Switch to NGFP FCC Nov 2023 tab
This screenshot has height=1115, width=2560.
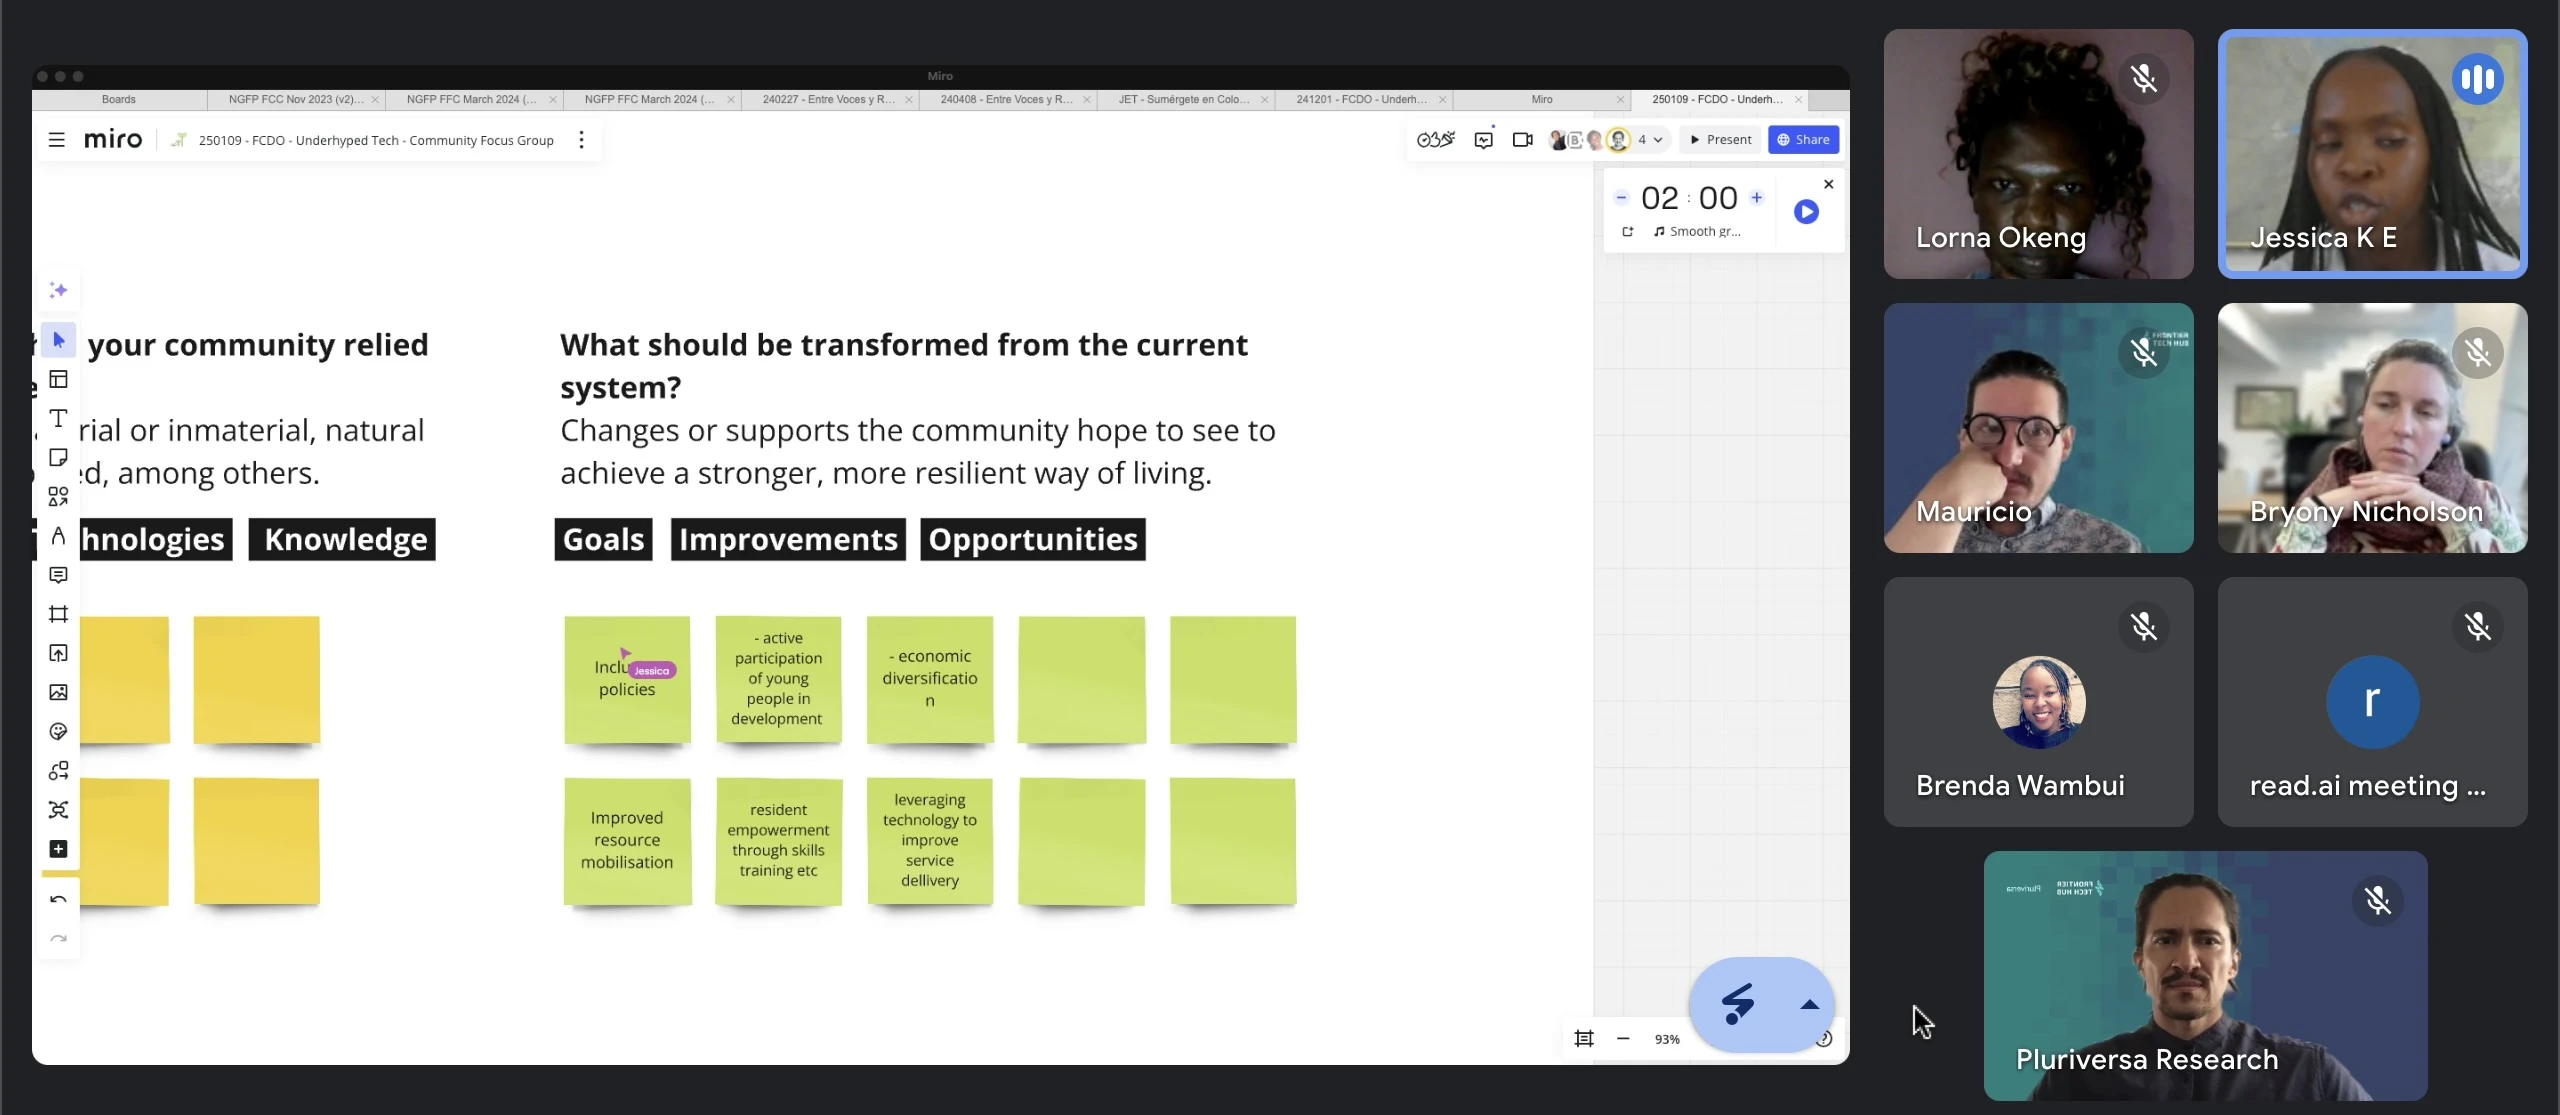pyautogui.click(x=295, y=100)
